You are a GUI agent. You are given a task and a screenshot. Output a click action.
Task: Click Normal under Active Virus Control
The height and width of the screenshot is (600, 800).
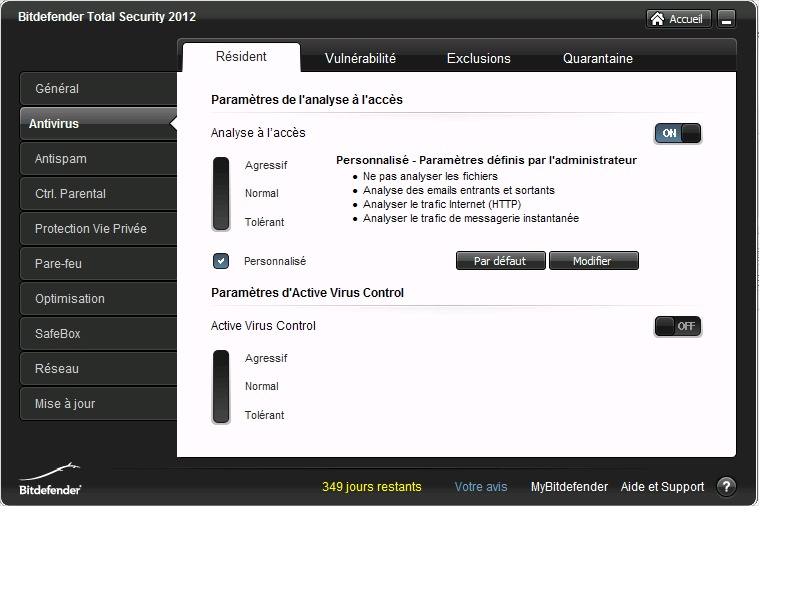click(262, 386)
